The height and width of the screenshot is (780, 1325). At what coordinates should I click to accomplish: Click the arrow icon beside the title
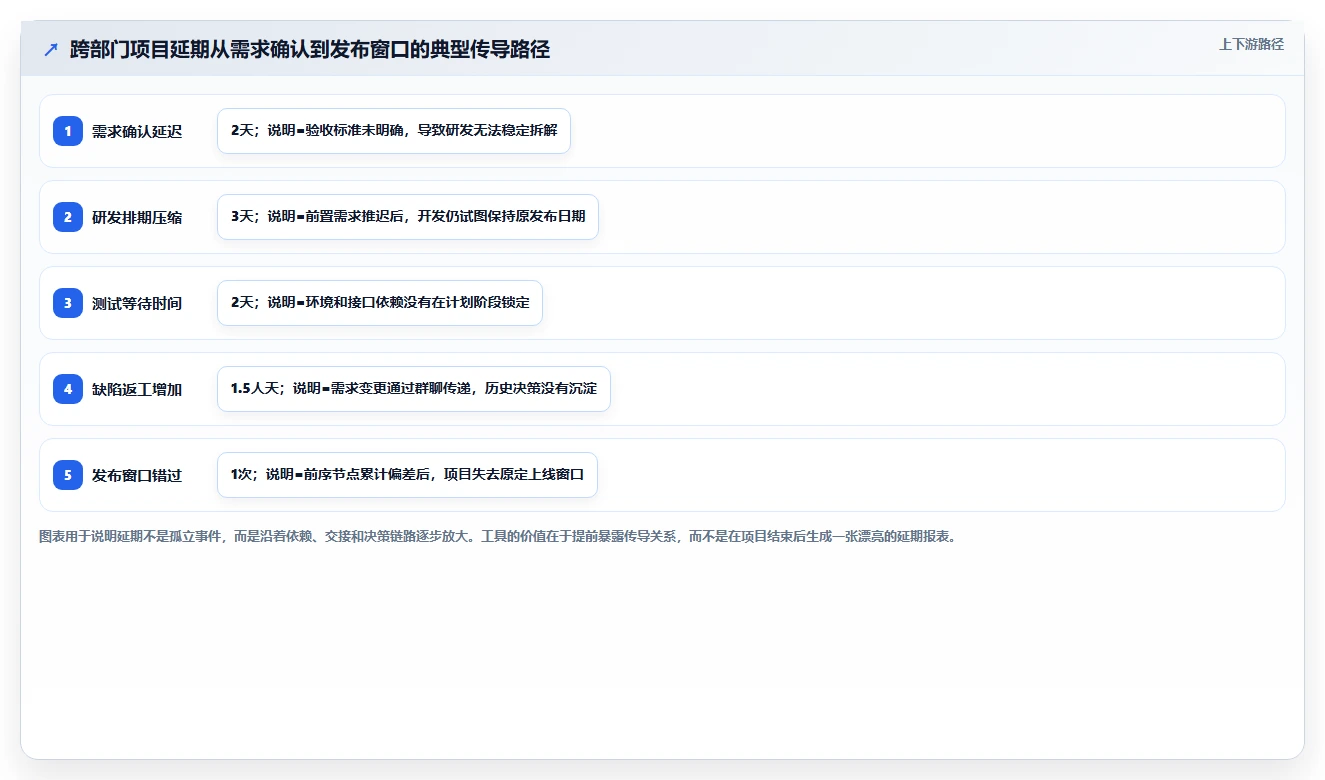point(50,49)
